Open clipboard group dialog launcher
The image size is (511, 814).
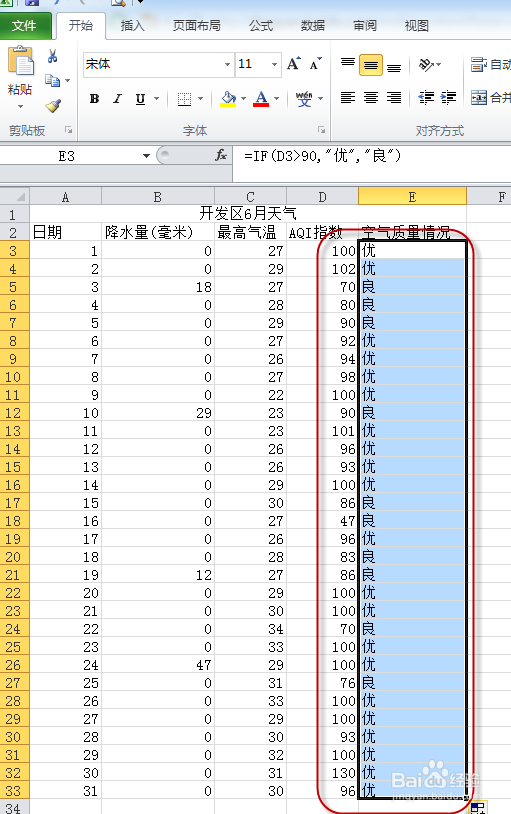pos(69,130)
